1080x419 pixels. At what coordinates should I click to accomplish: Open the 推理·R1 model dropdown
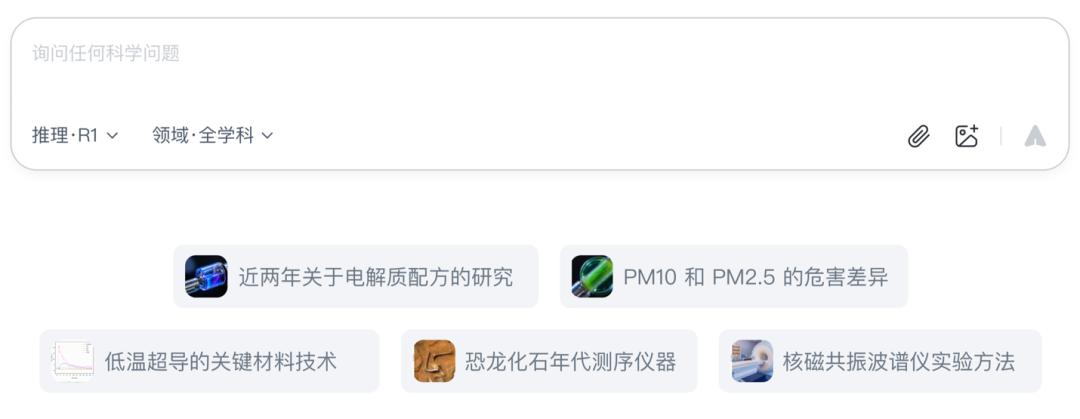pos(75,135)
